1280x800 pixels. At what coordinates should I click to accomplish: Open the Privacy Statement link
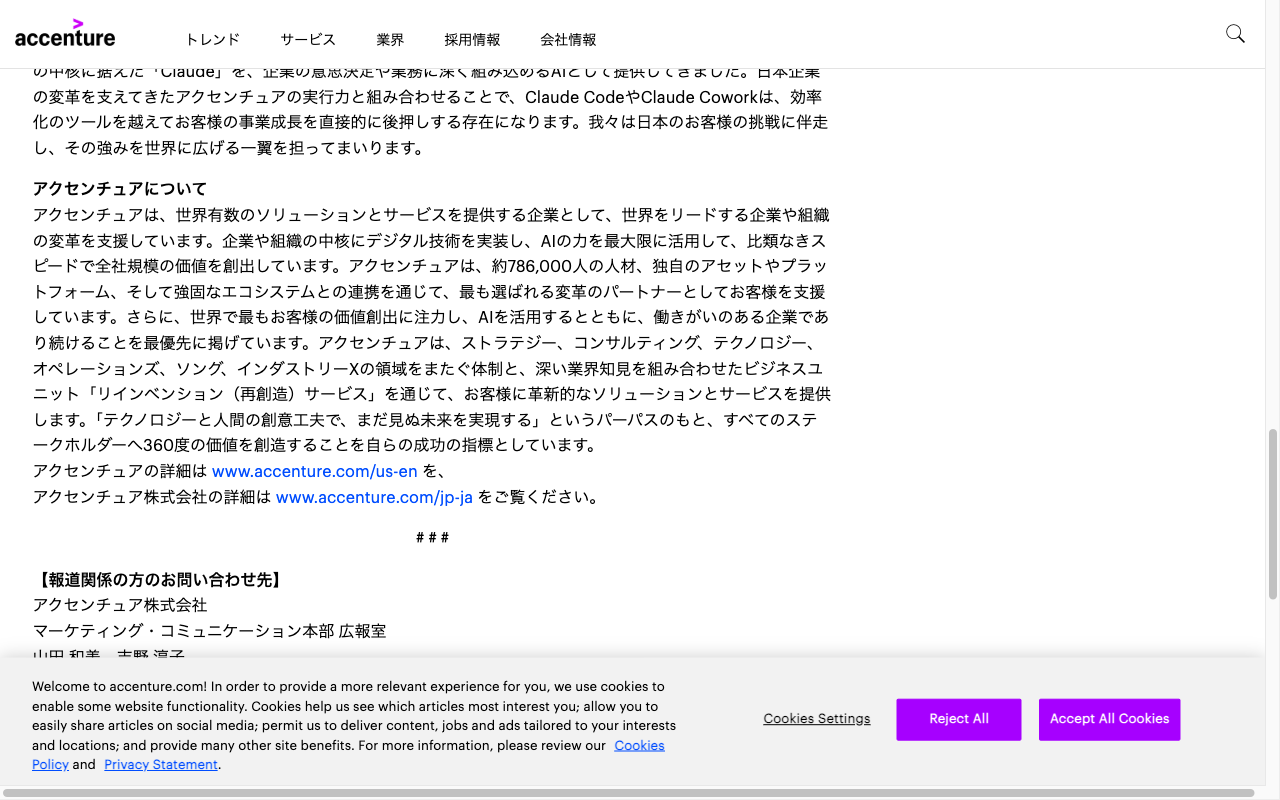(161, 765)
